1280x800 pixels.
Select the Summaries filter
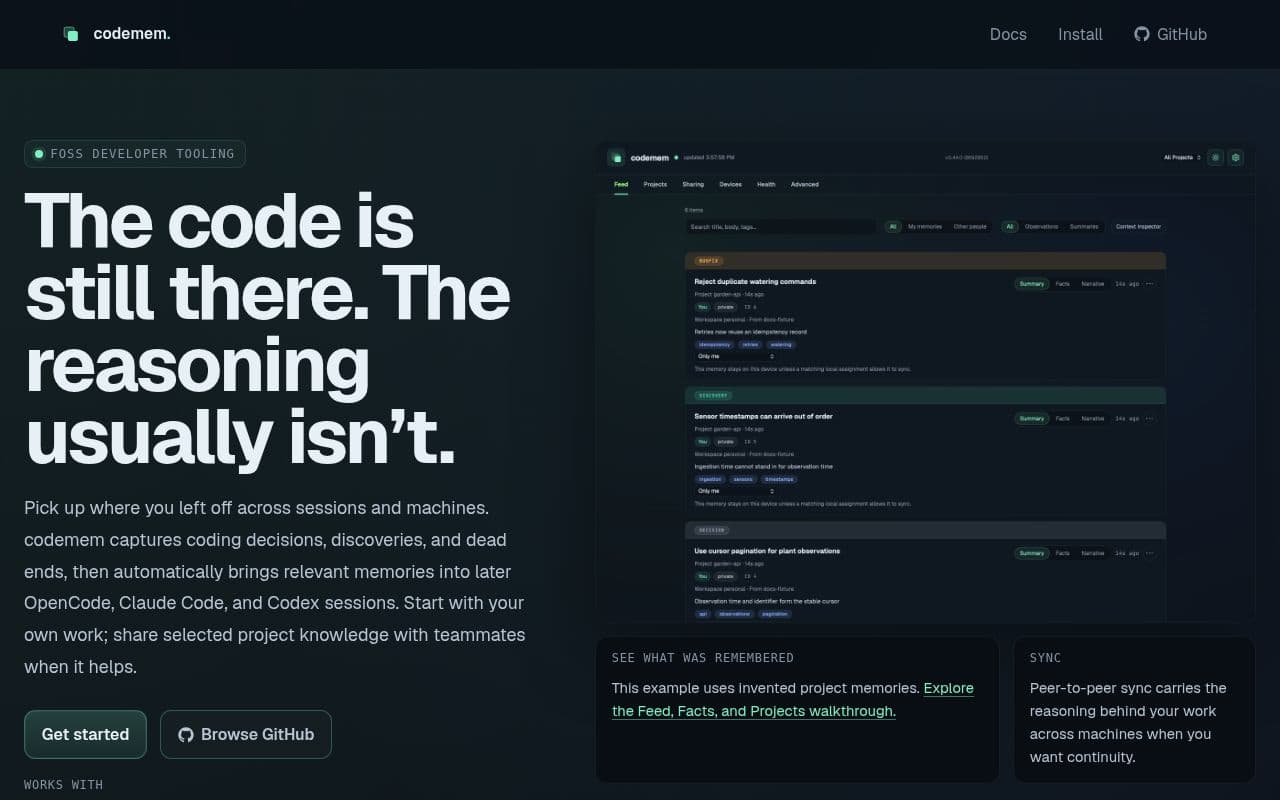tap(1084, 227)
